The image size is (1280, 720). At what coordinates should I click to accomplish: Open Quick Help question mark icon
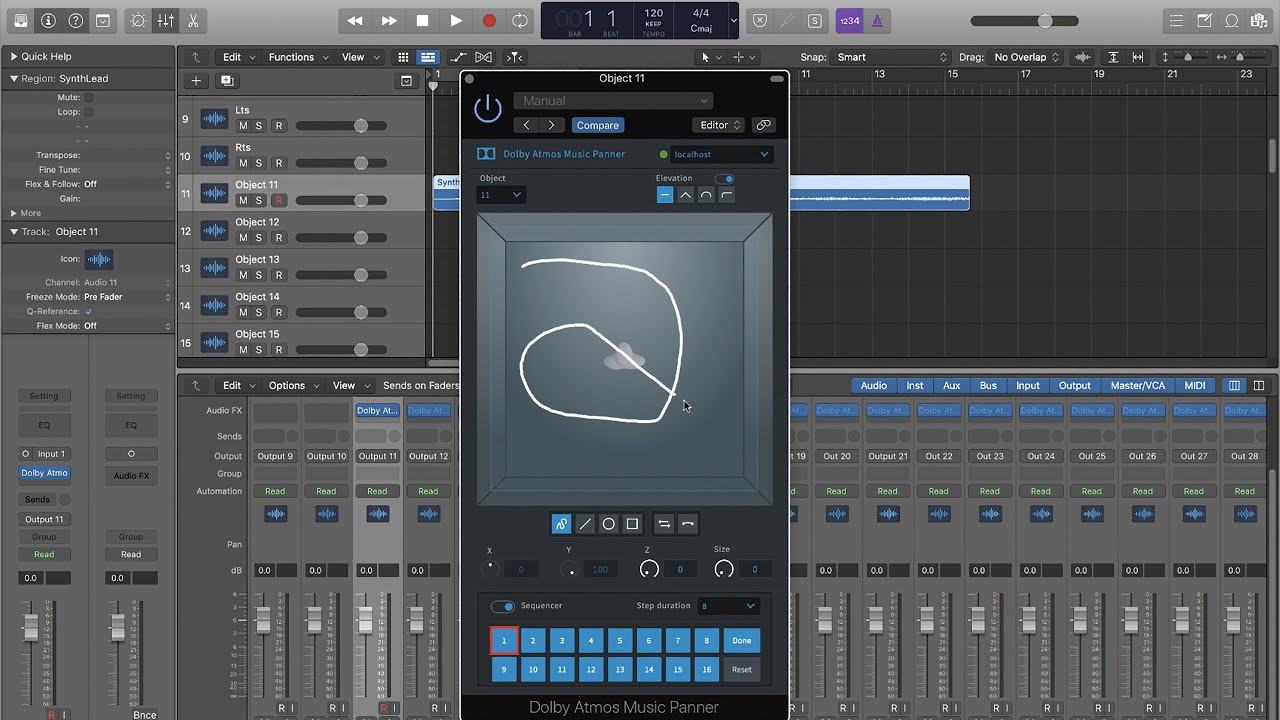(x=76, y=20)
